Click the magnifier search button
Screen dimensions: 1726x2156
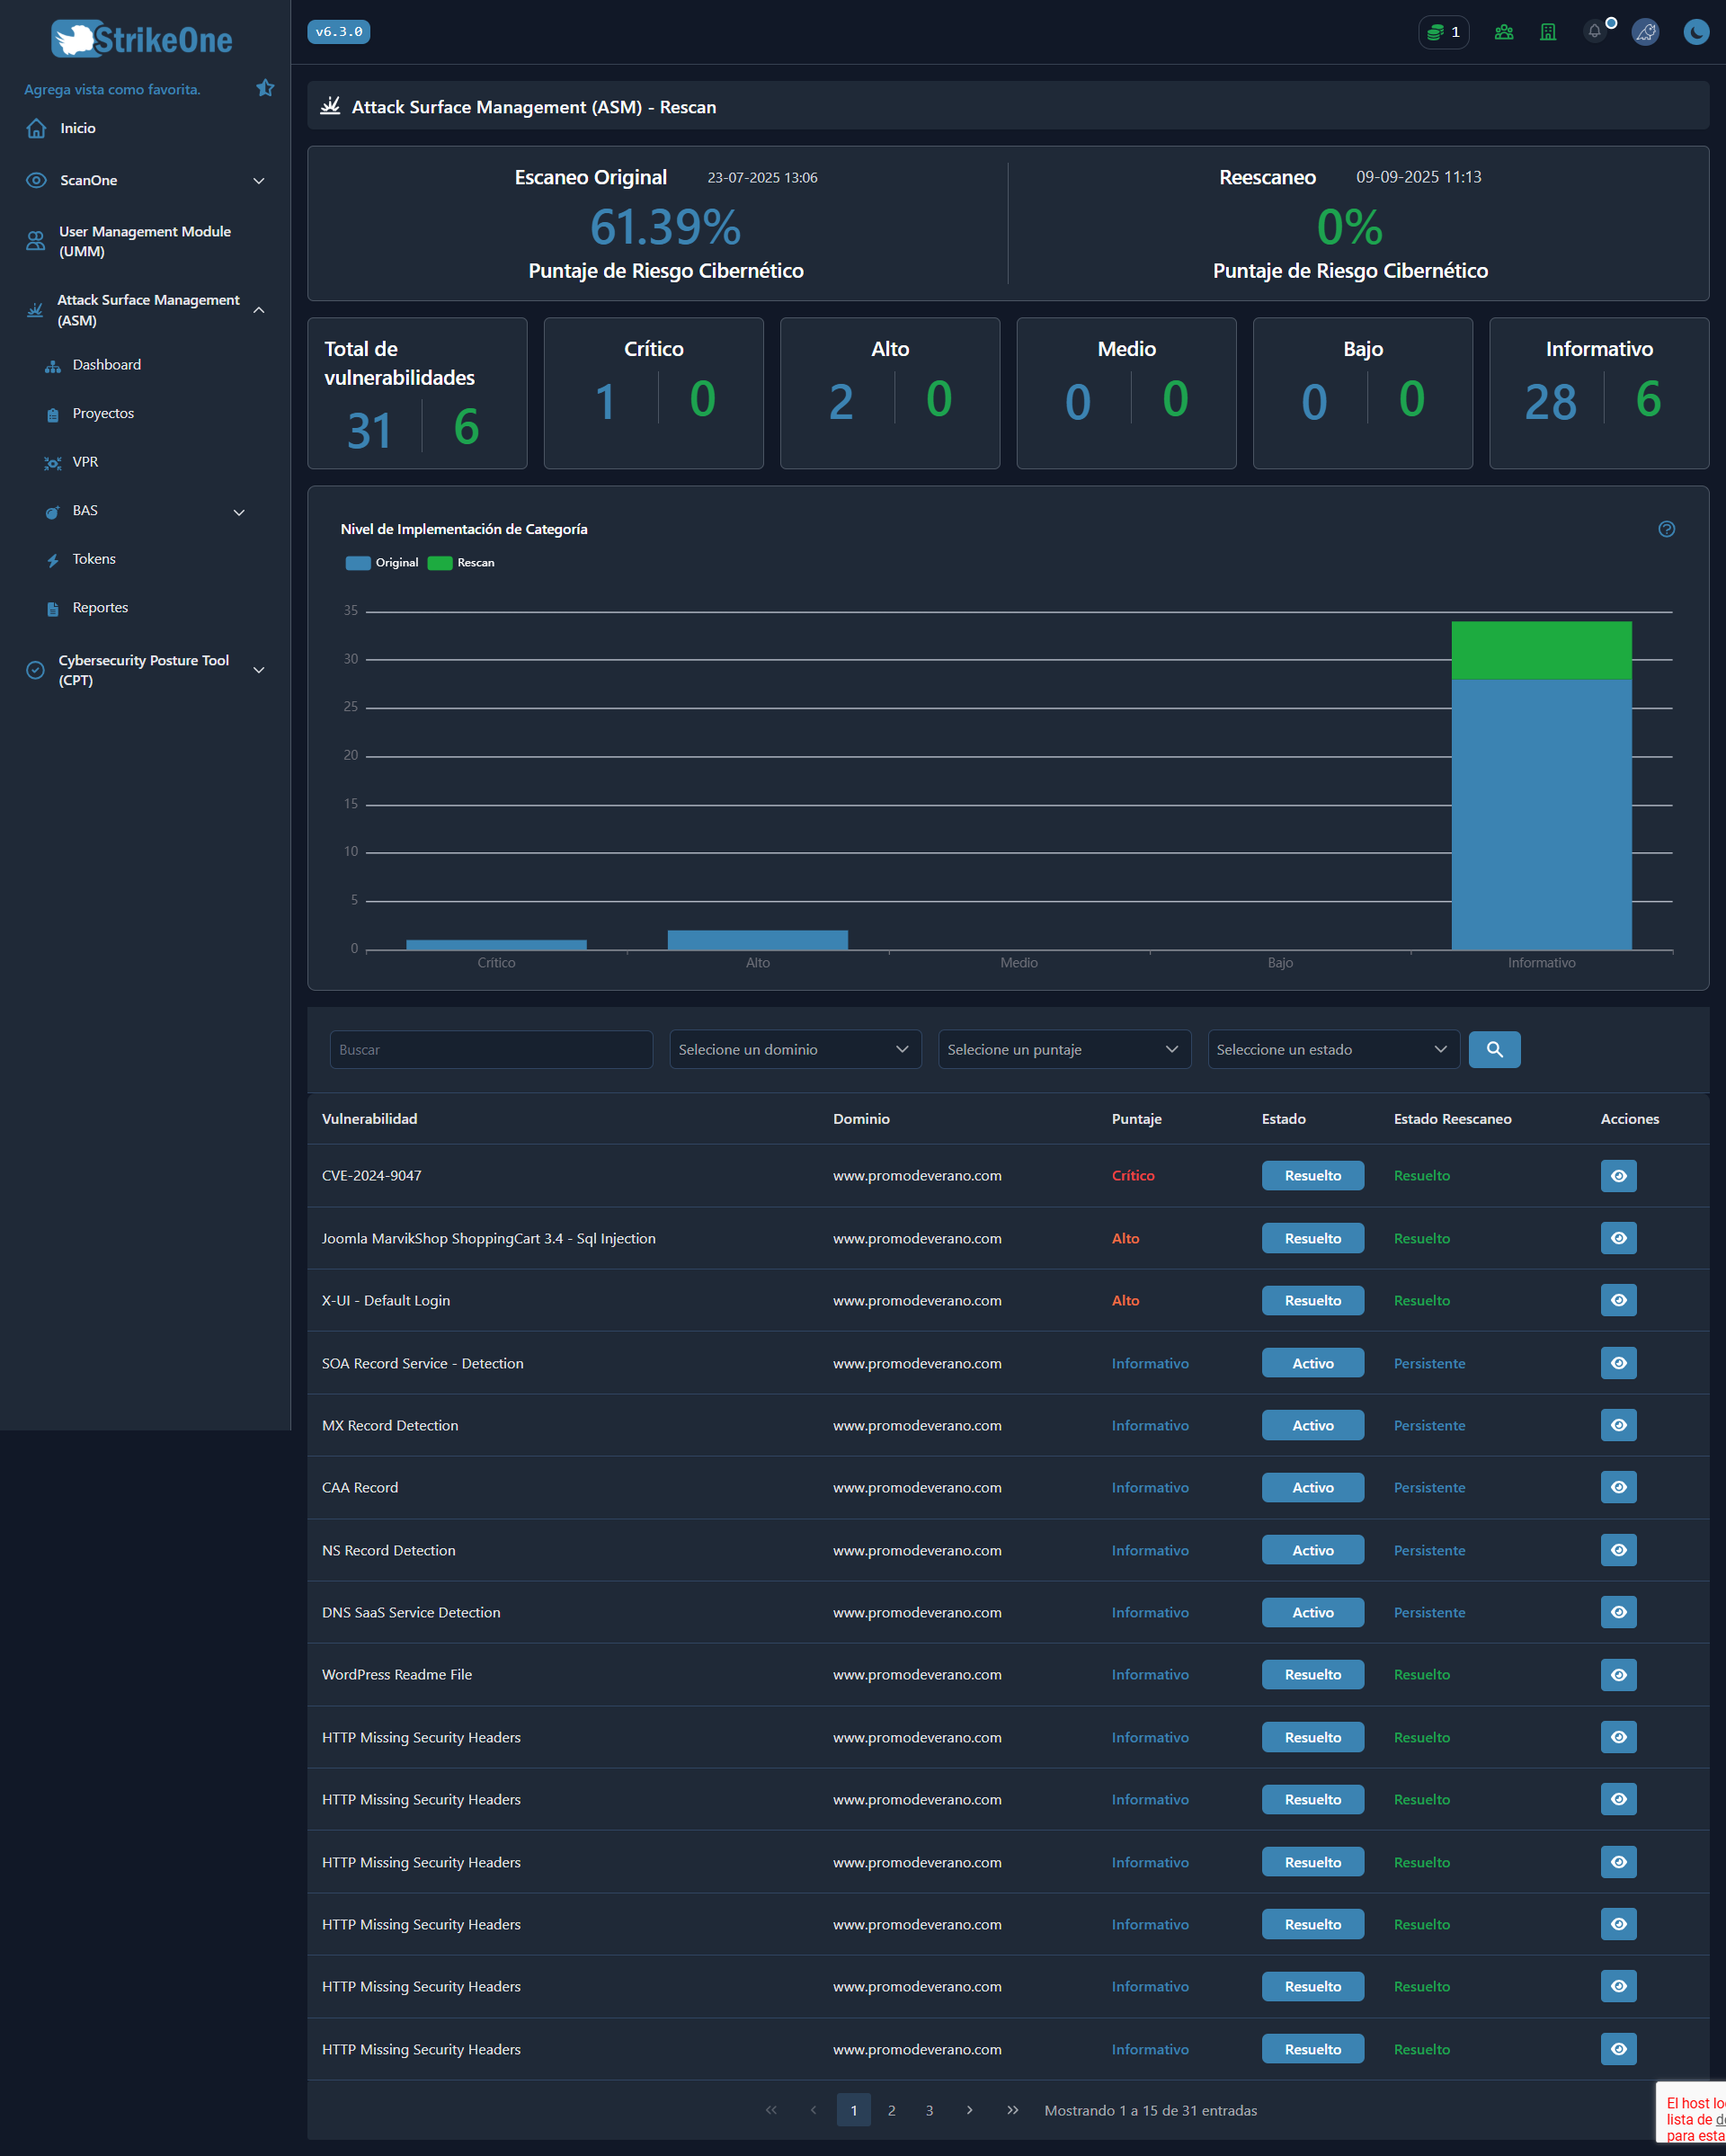pyautogui.click(x=1494, y=1049)
